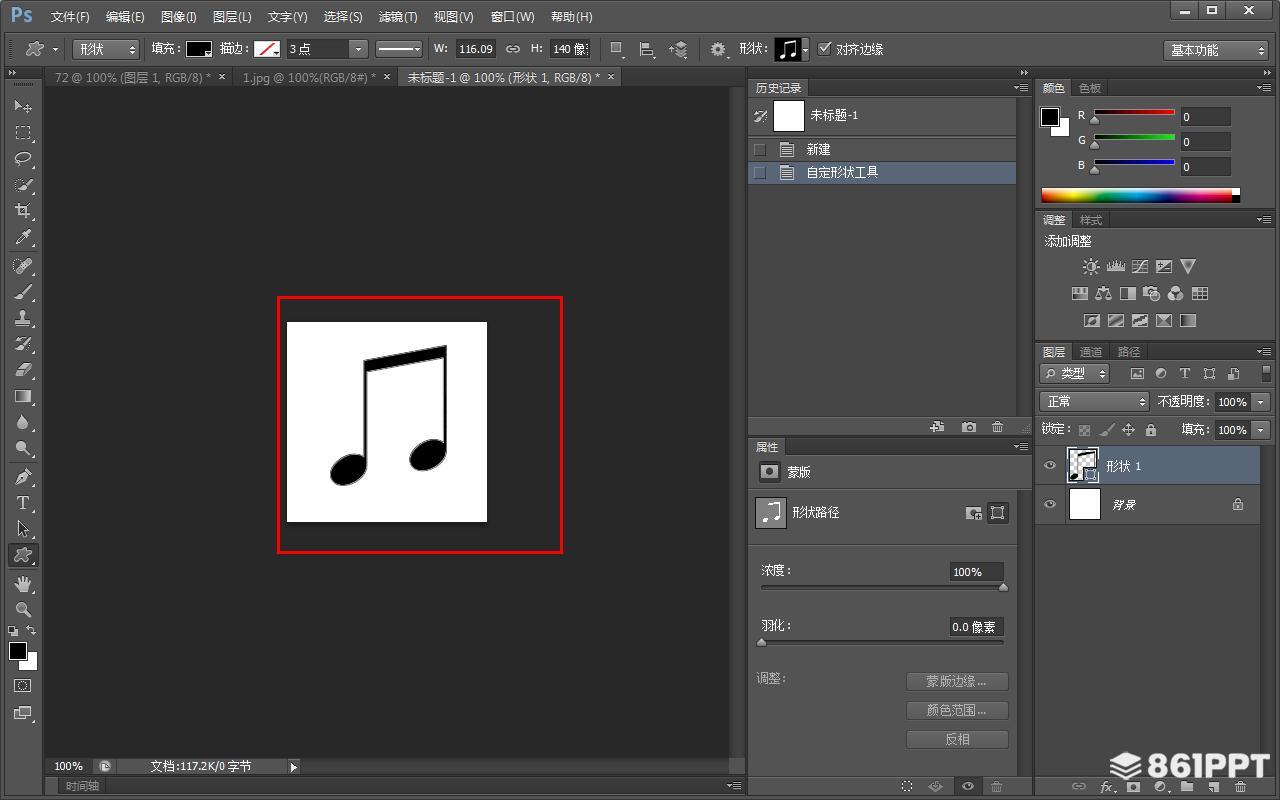Image resolution: width=1280 pixels, height=800 pixels.
Task: Open the layer blend mode 正常 dropdown
Action: (x=1094, y=401)
